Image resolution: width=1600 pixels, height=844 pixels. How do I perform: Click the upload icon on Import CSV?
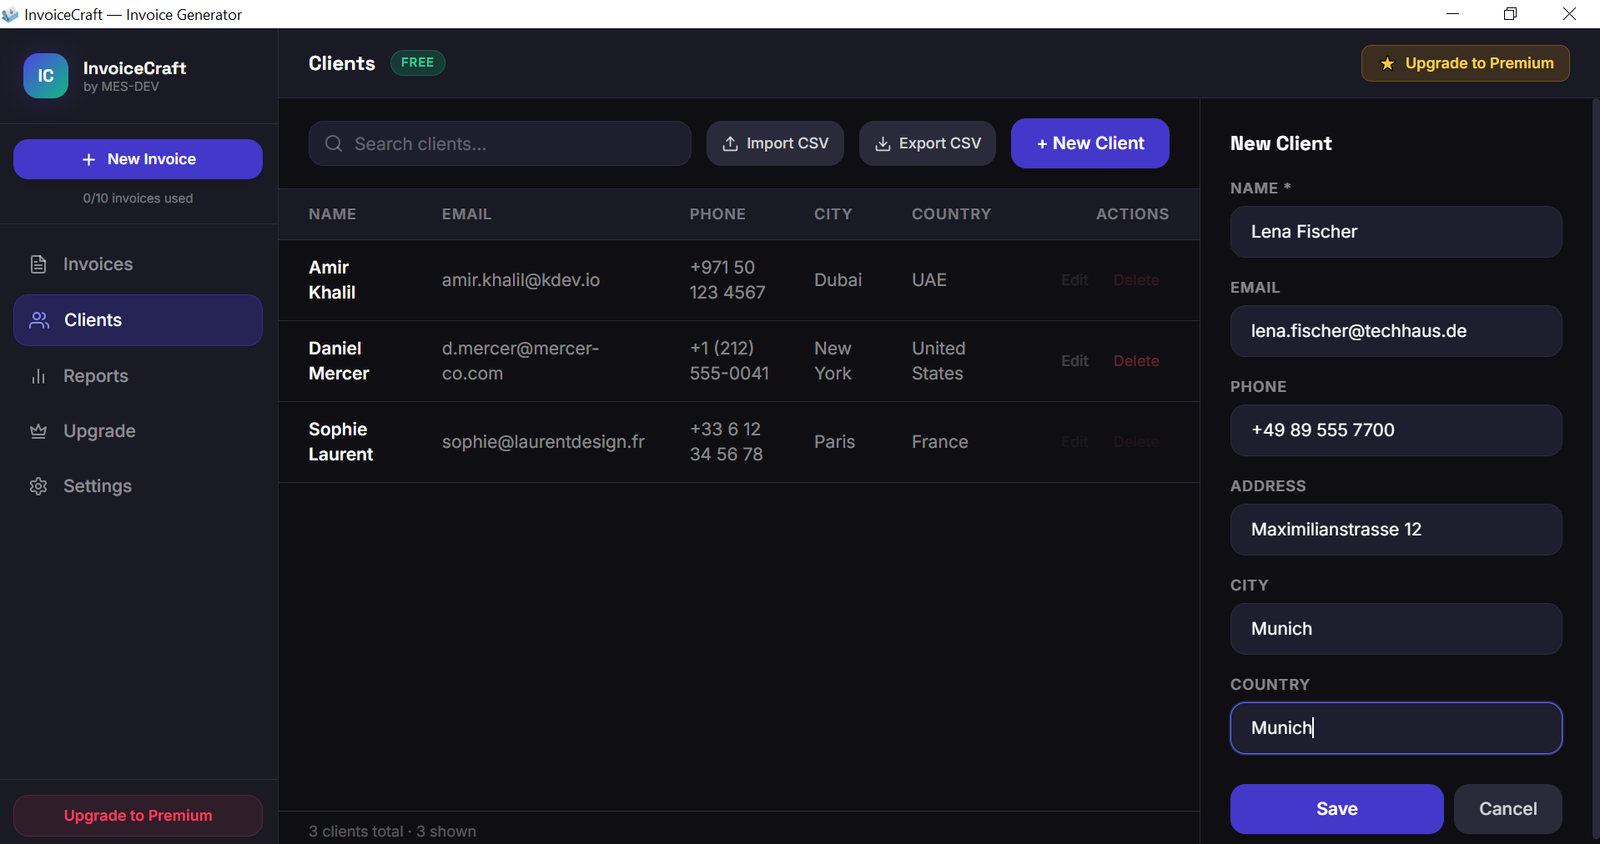pos(730,144)
